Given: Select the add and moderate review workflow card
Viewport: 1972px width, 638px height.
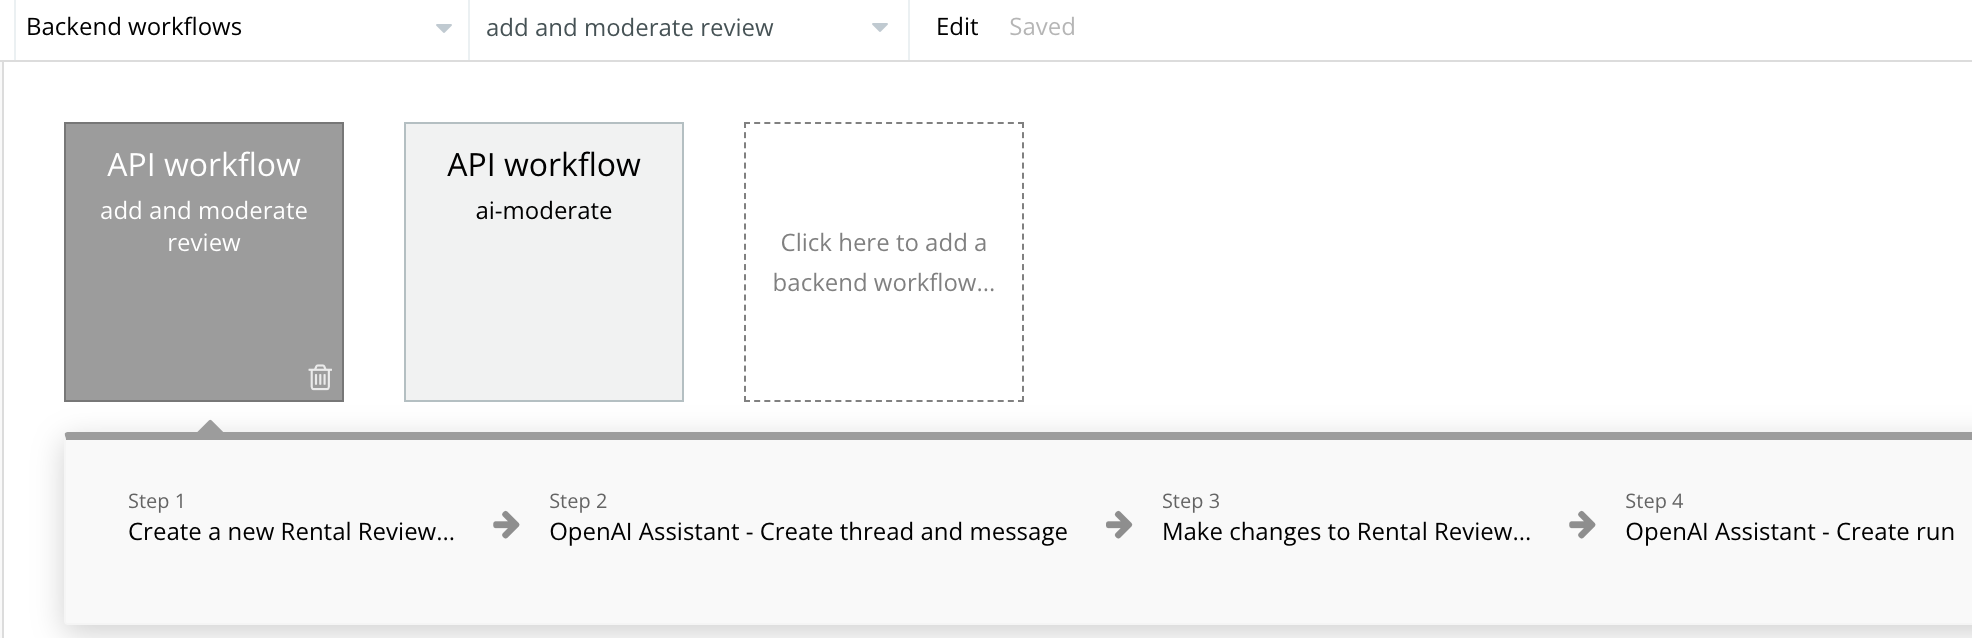Looking at the screenshot, I should pyautogui.click(x=204, y=262).
